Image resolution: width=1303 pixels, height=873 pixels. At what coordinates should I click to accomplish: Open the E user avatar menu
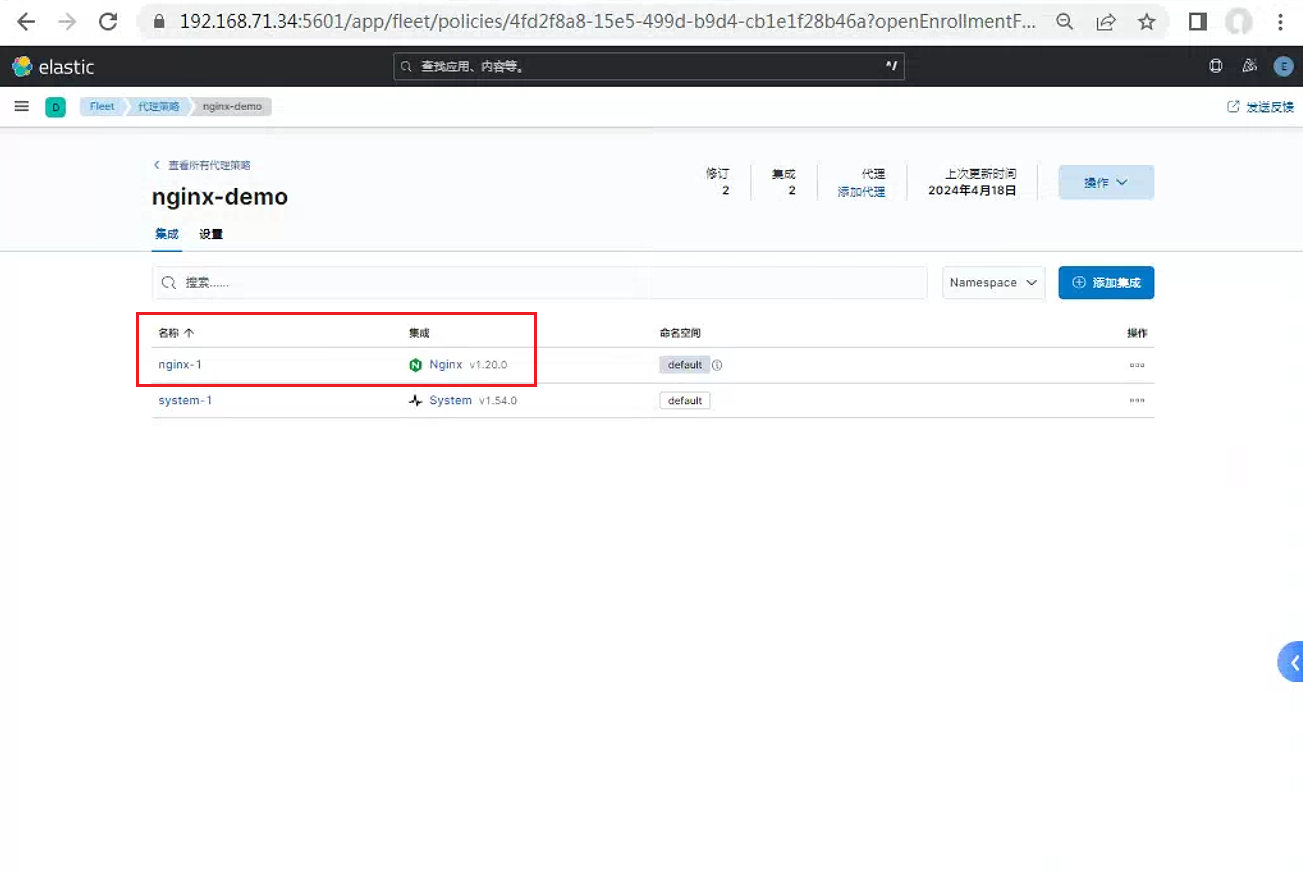point(1283,66)
